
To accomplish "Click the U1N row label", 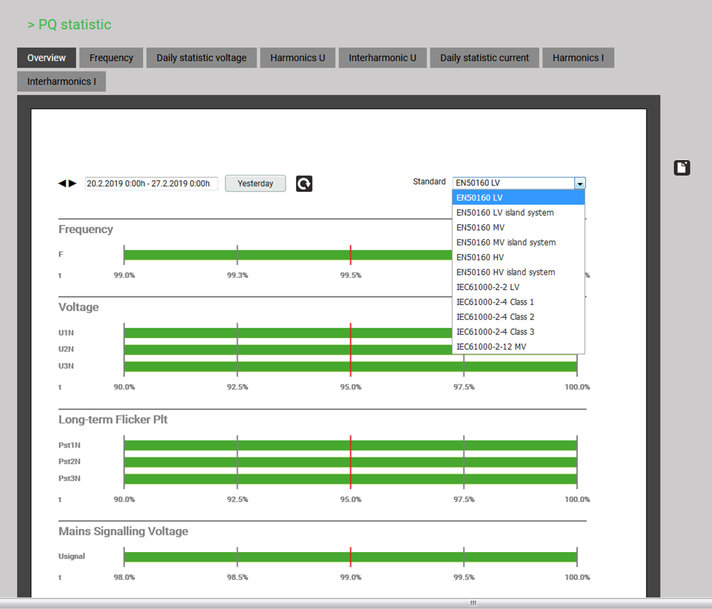I will 66,333.
